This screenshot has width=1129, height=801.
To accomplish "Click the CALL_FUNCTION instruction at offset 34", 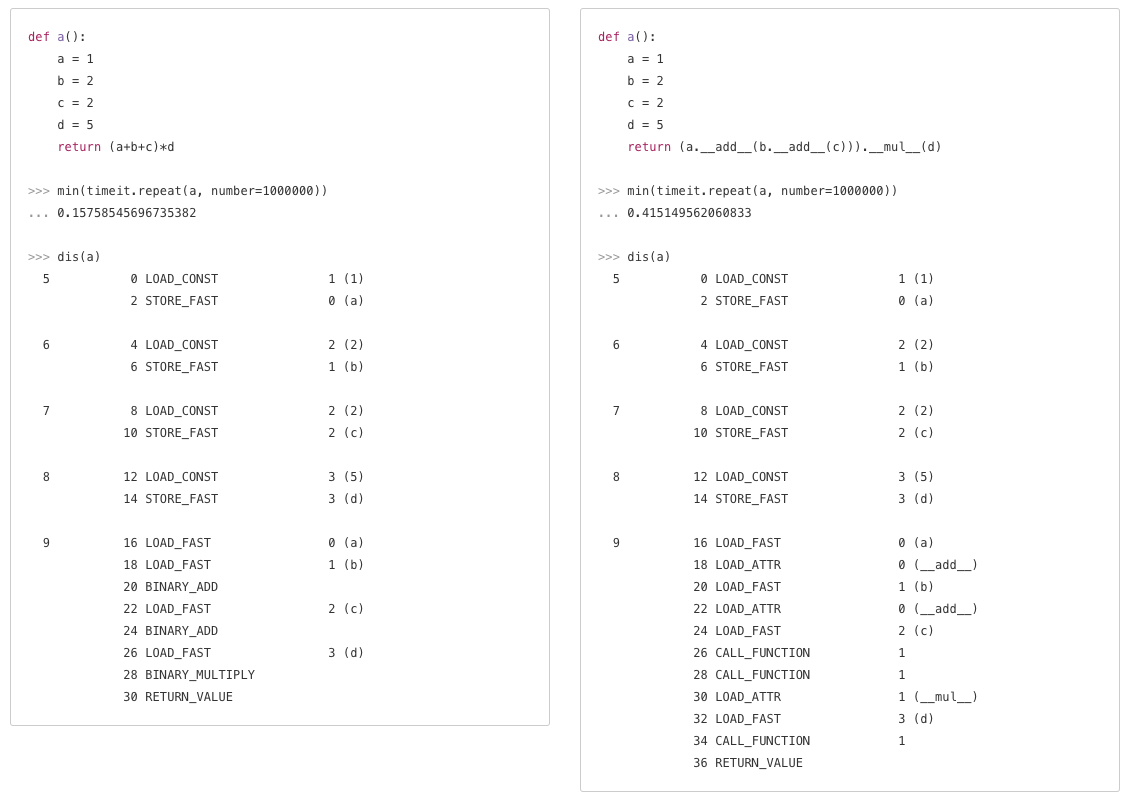I will click(x=799, y=741).
